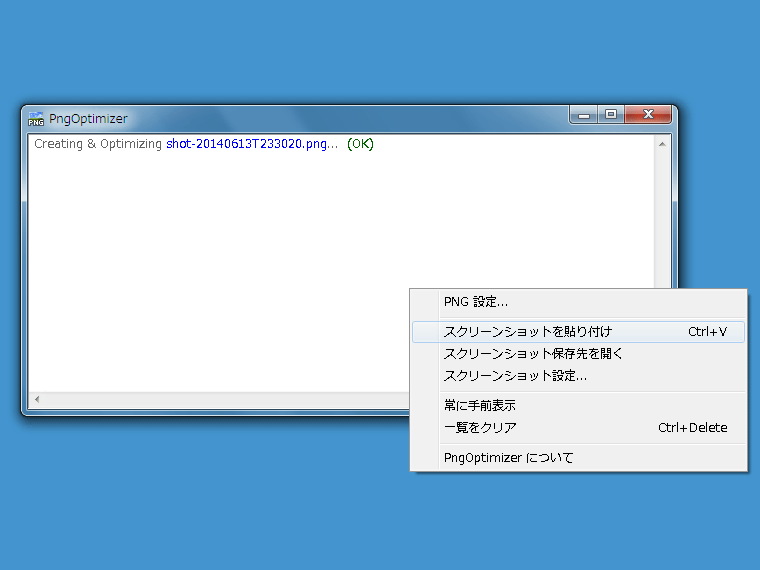Click the vertical scrollbar up arrow
Image resolution: width=760 pixels, height=570 pixels.
662,144
